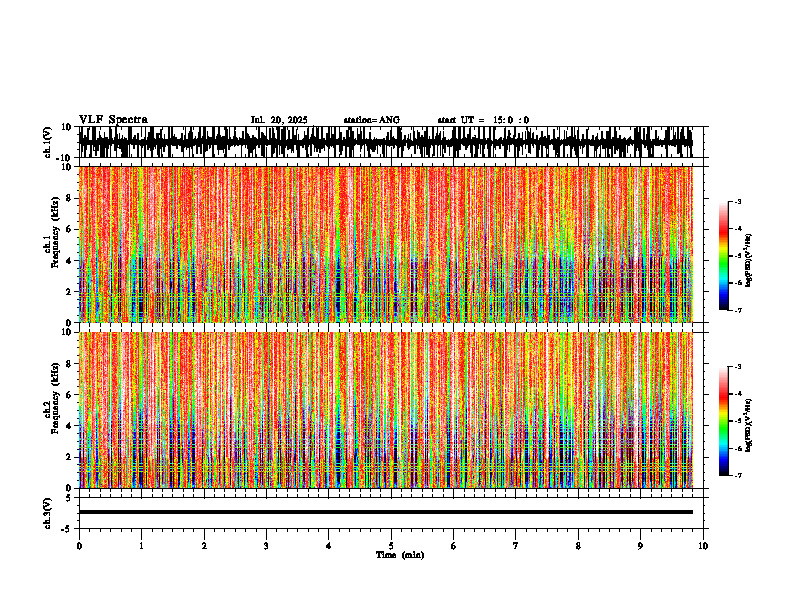Click the "station=ANG" header label
This screenshot has width=792, height=612.
[372, 120]
